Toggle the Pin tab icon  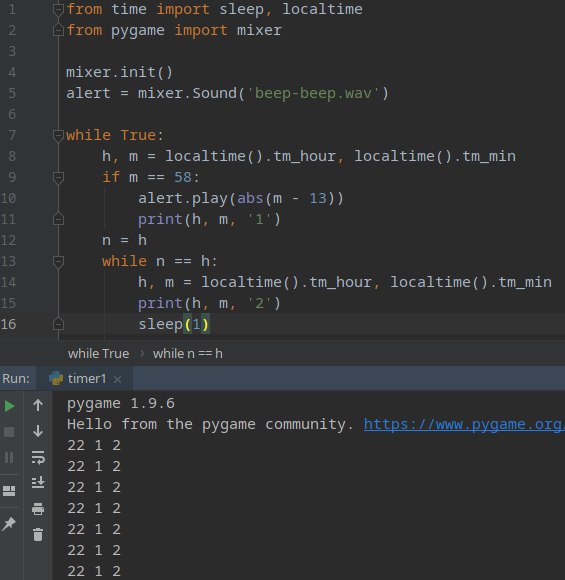(x=9, y=523)
